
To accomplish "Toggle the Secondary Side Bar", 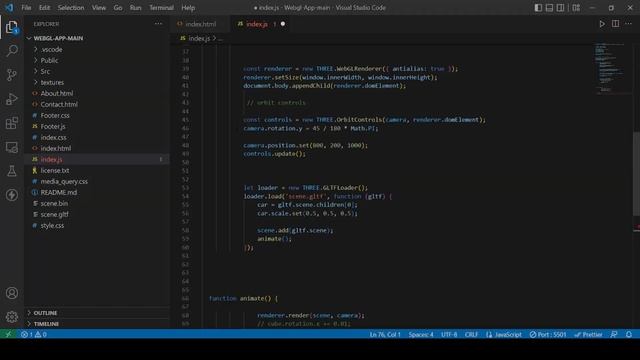I will point(560,8).
